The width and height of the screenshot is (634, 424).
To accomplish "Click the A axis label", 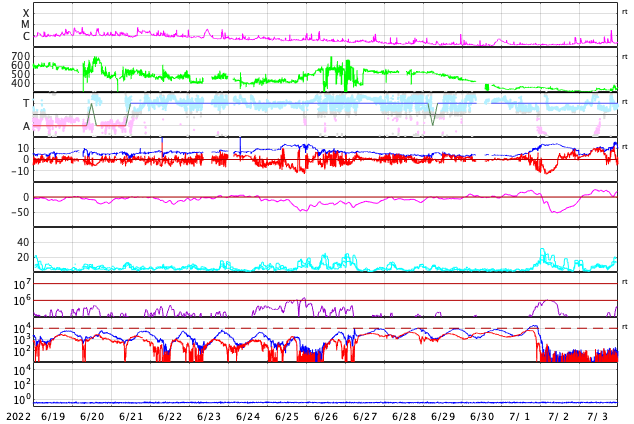I will pyautogui.click(x=26, y=127).
